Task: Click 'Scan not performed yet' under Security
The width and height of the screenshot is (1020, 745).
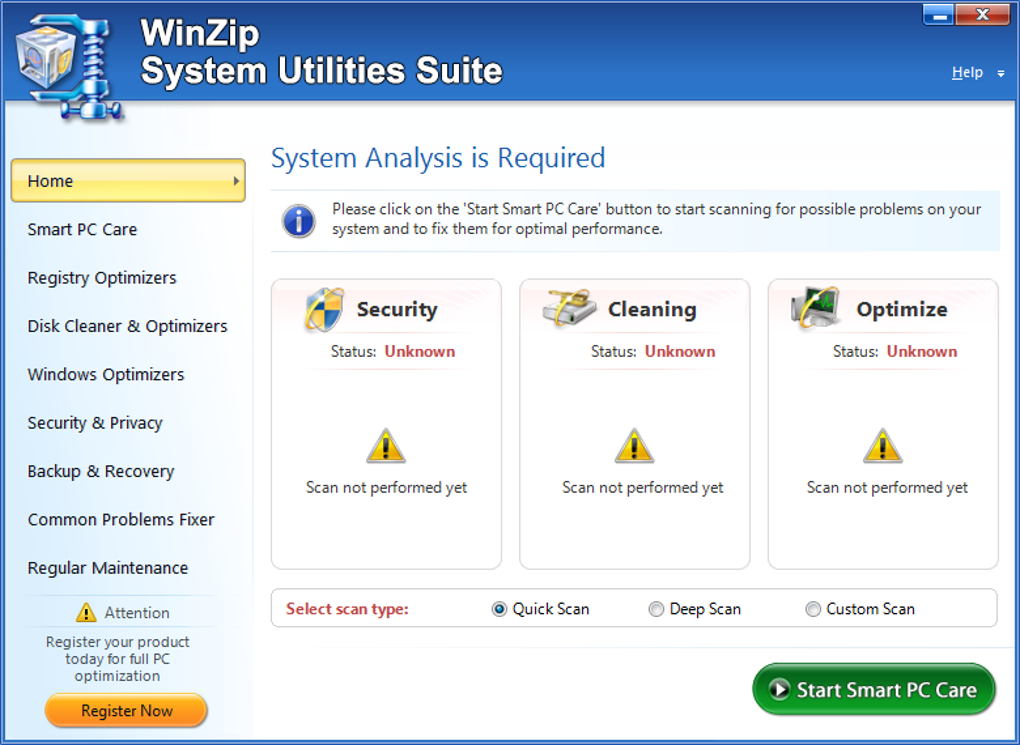Action: (386, 487)
